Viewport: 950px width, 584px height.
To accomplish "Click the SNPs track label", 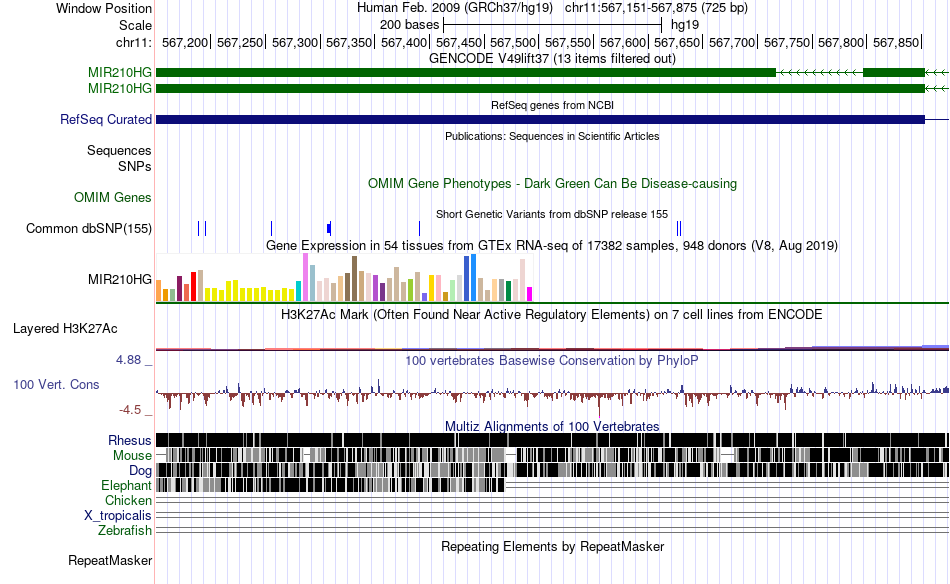I will [135, 166].
